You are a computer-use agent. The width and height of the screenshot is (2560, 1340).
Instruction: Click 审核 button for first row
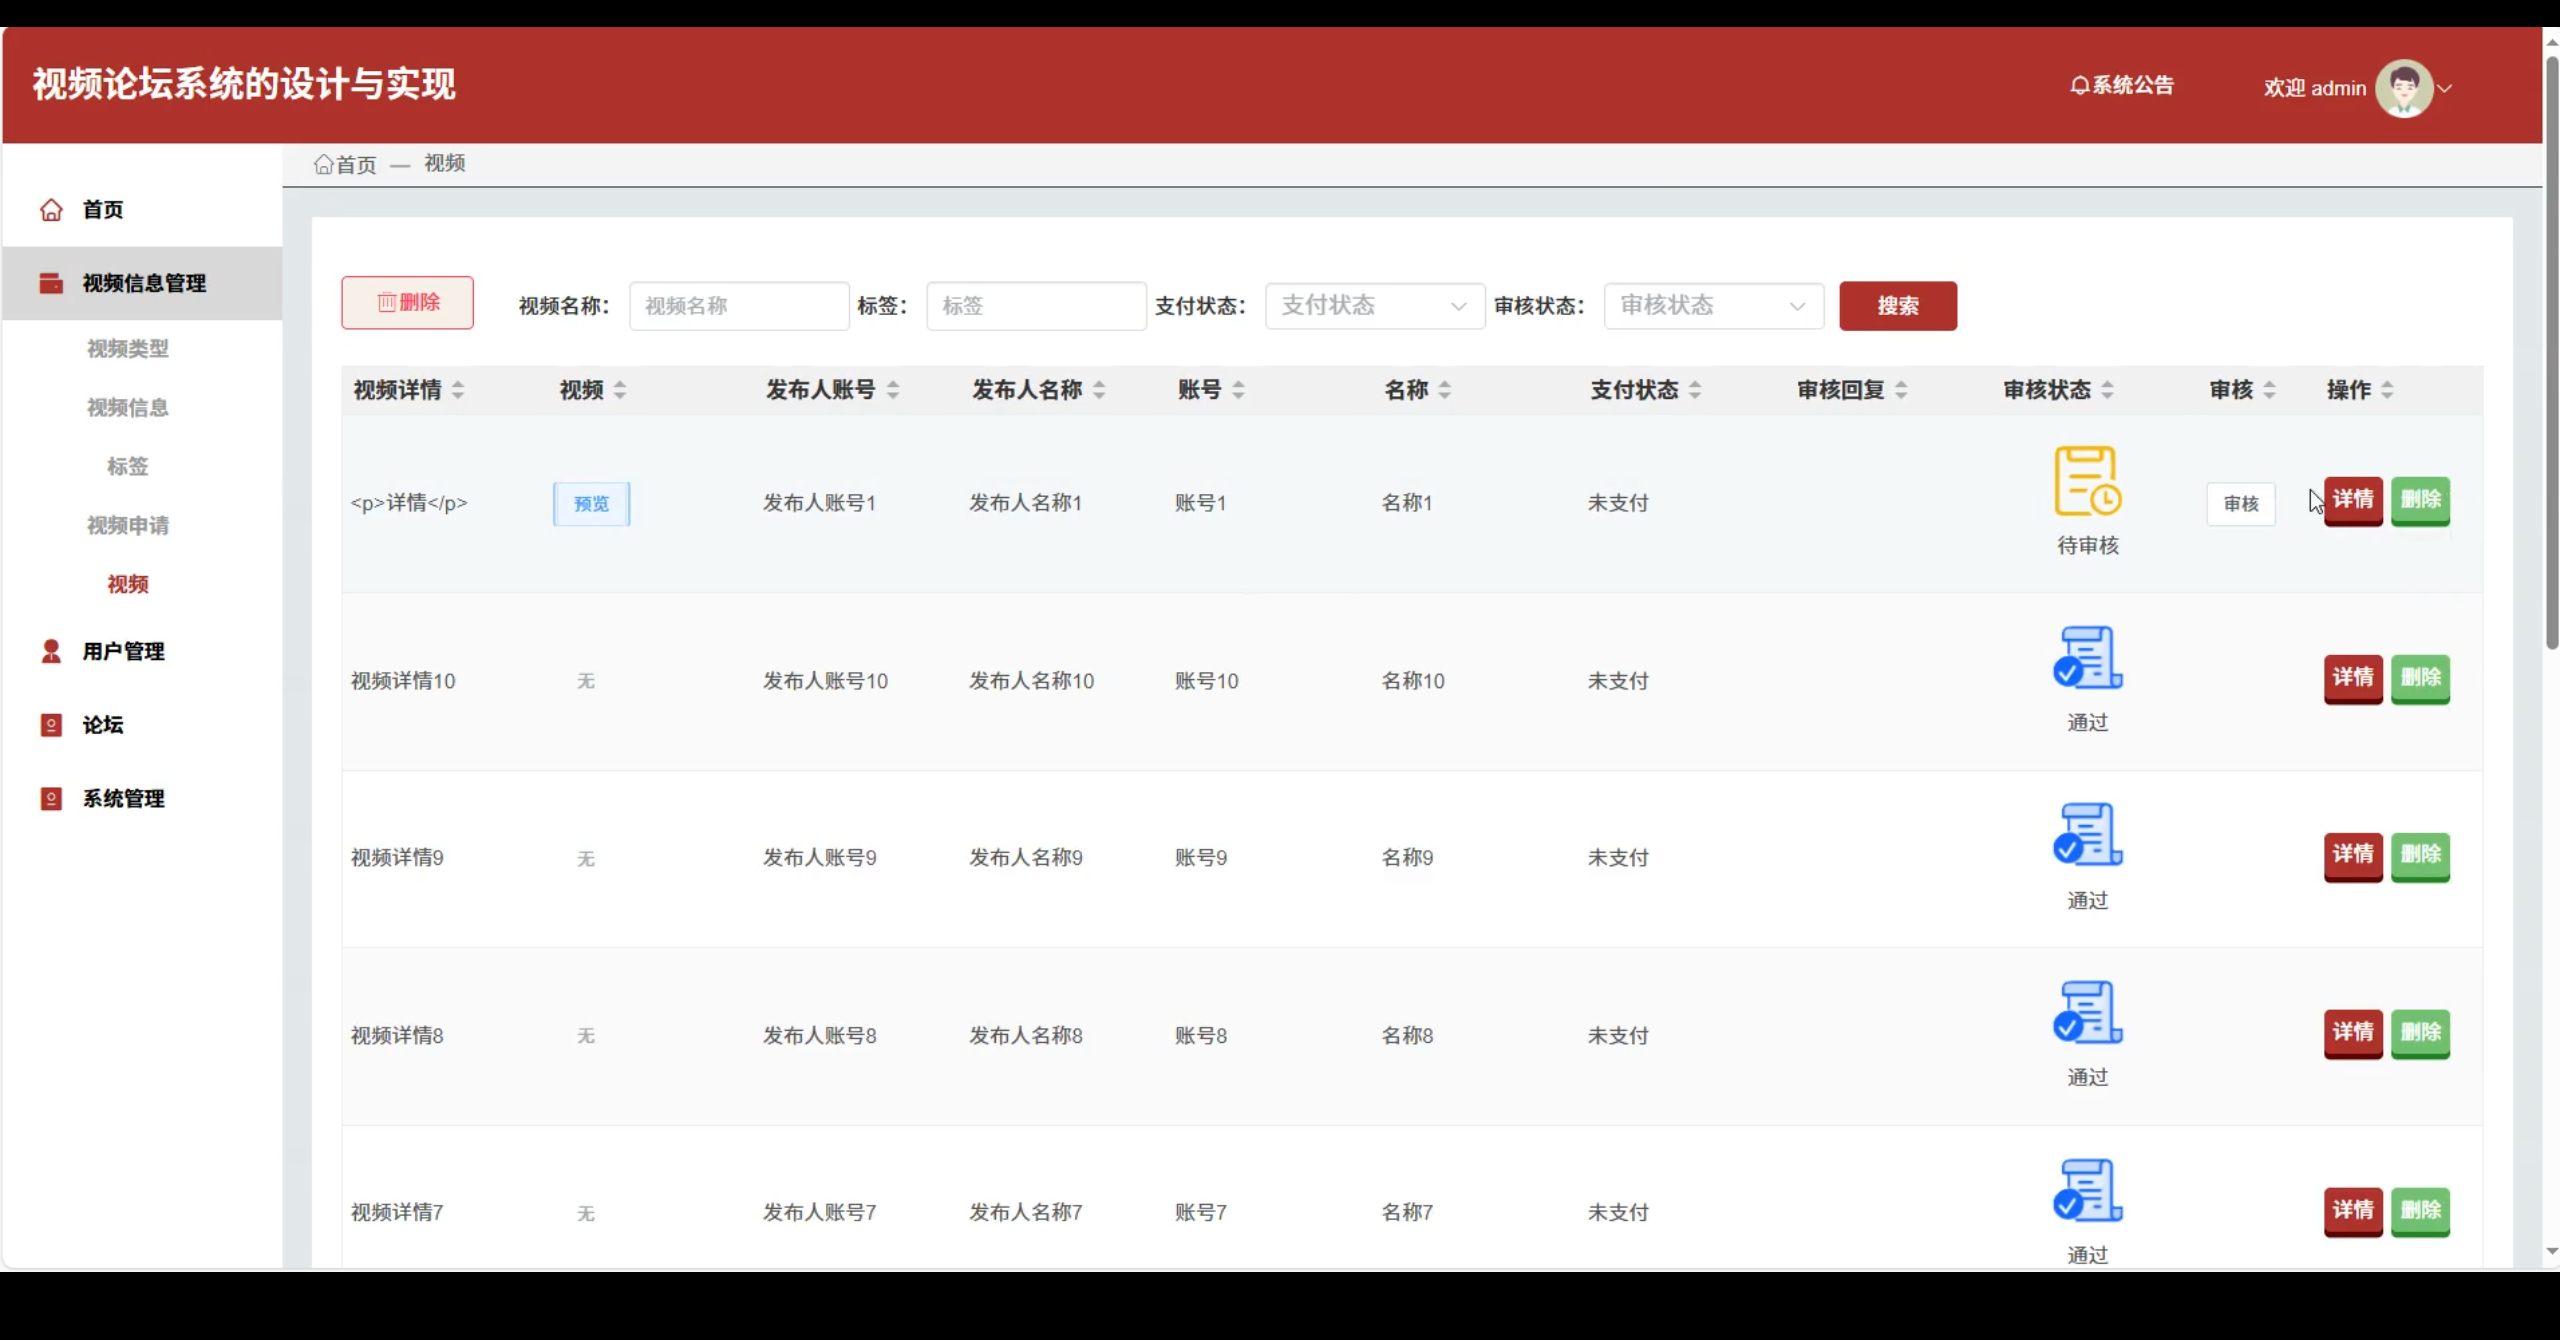2240,504
